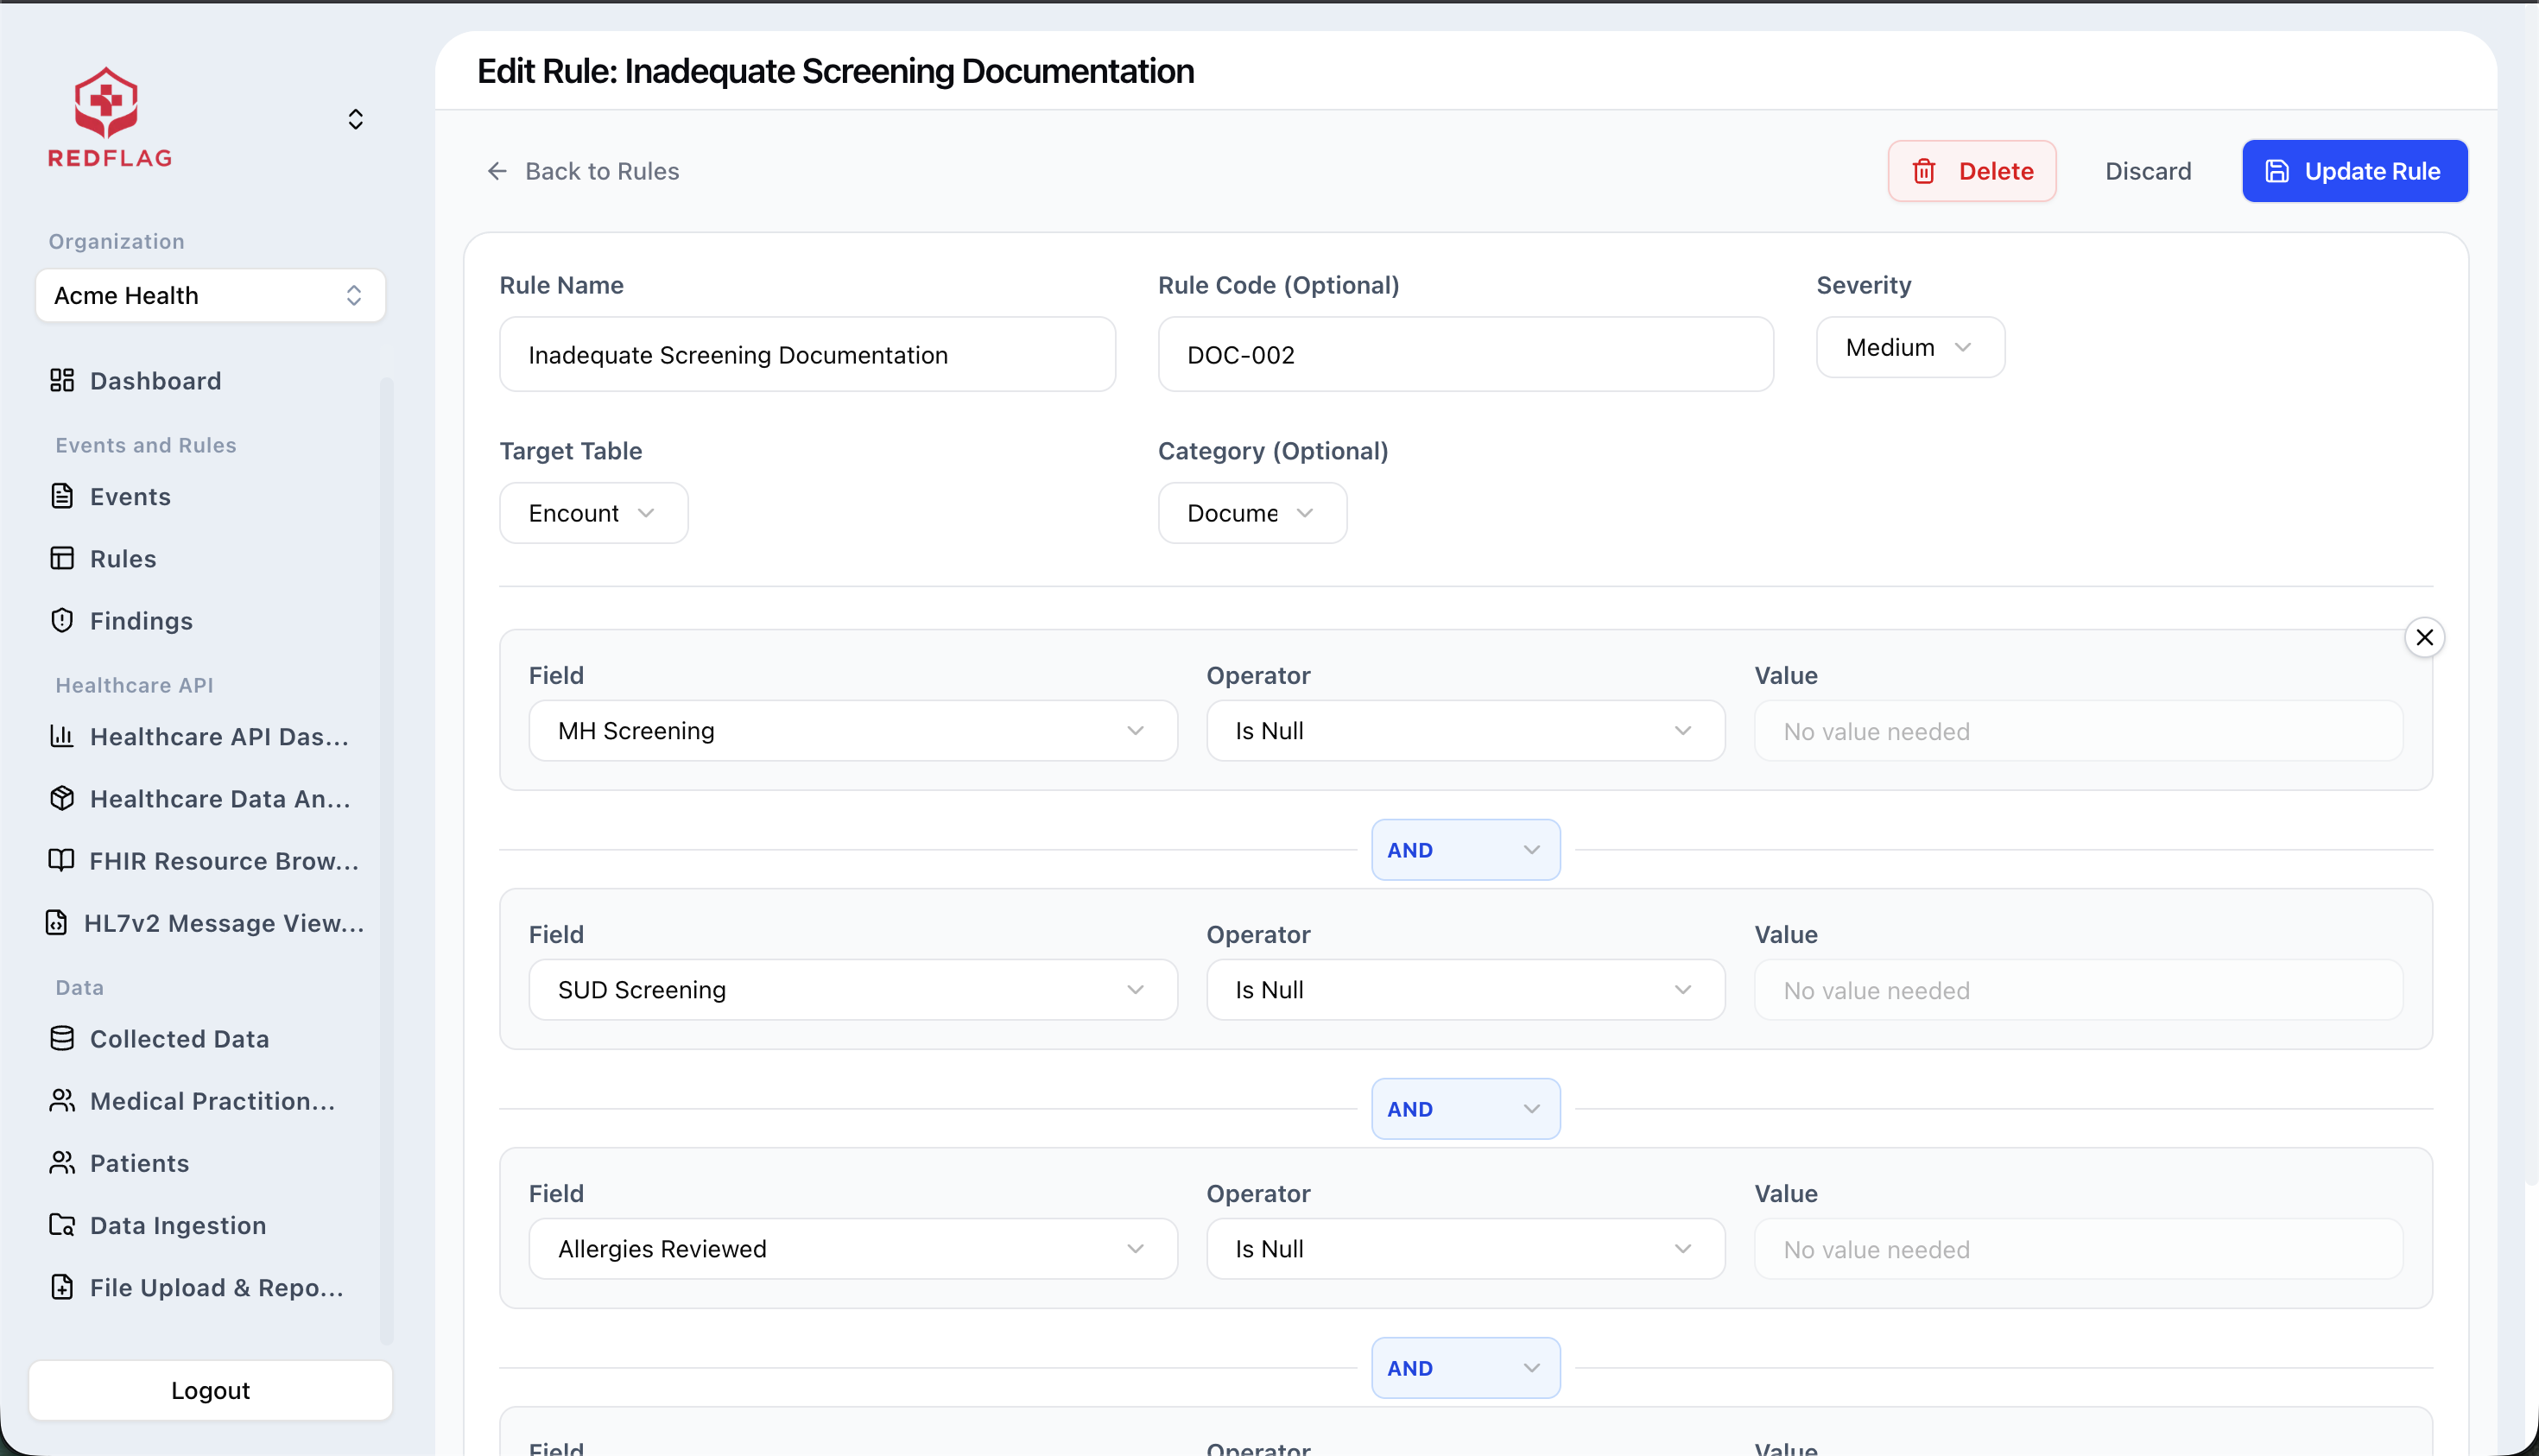The image size is (2539, 1456).
Task: Open the Target Table dropdown
Action: [x=593, y=513]
